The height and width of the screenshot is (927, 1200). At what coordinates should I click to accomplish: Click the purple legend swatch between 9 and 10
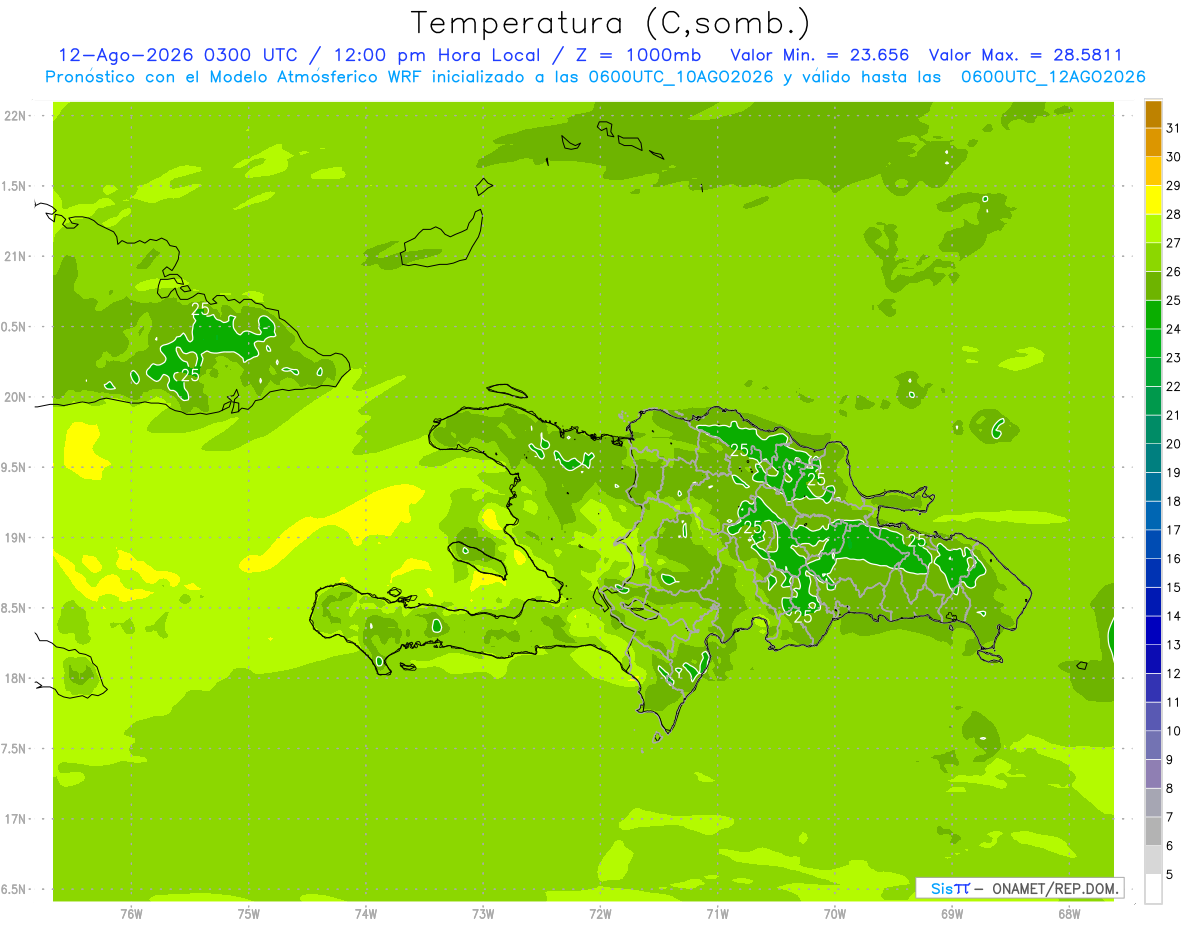1153,745
